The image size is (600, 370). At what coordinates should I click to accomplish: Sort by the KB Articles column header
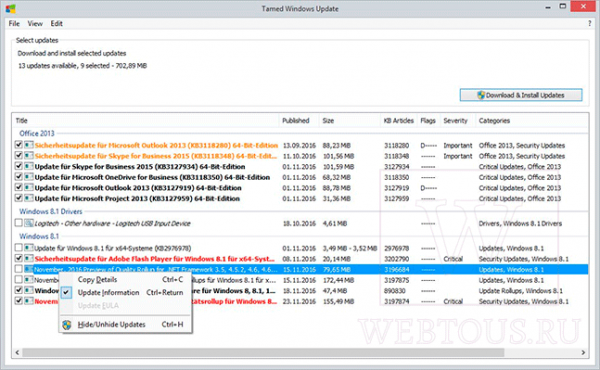(x=399, y=121)
